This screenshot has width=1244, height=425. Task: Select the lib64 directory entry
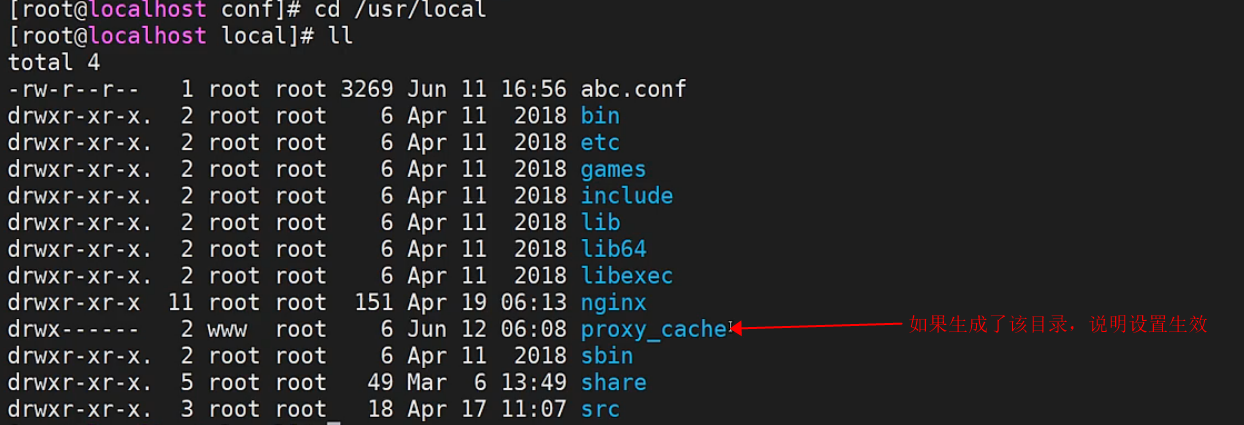613,249
